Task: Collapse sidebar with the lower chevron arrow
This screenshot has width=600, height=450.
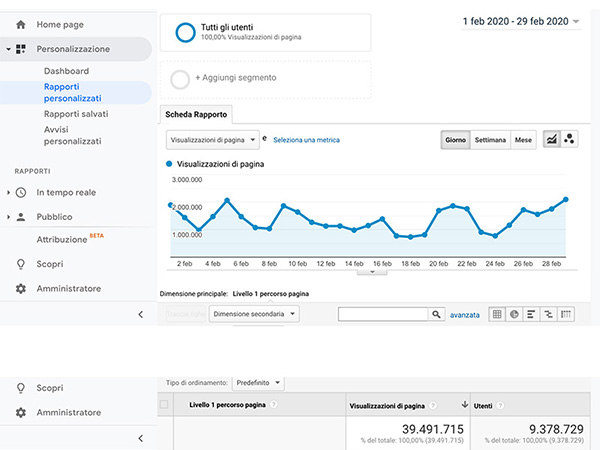Action: 140,438
